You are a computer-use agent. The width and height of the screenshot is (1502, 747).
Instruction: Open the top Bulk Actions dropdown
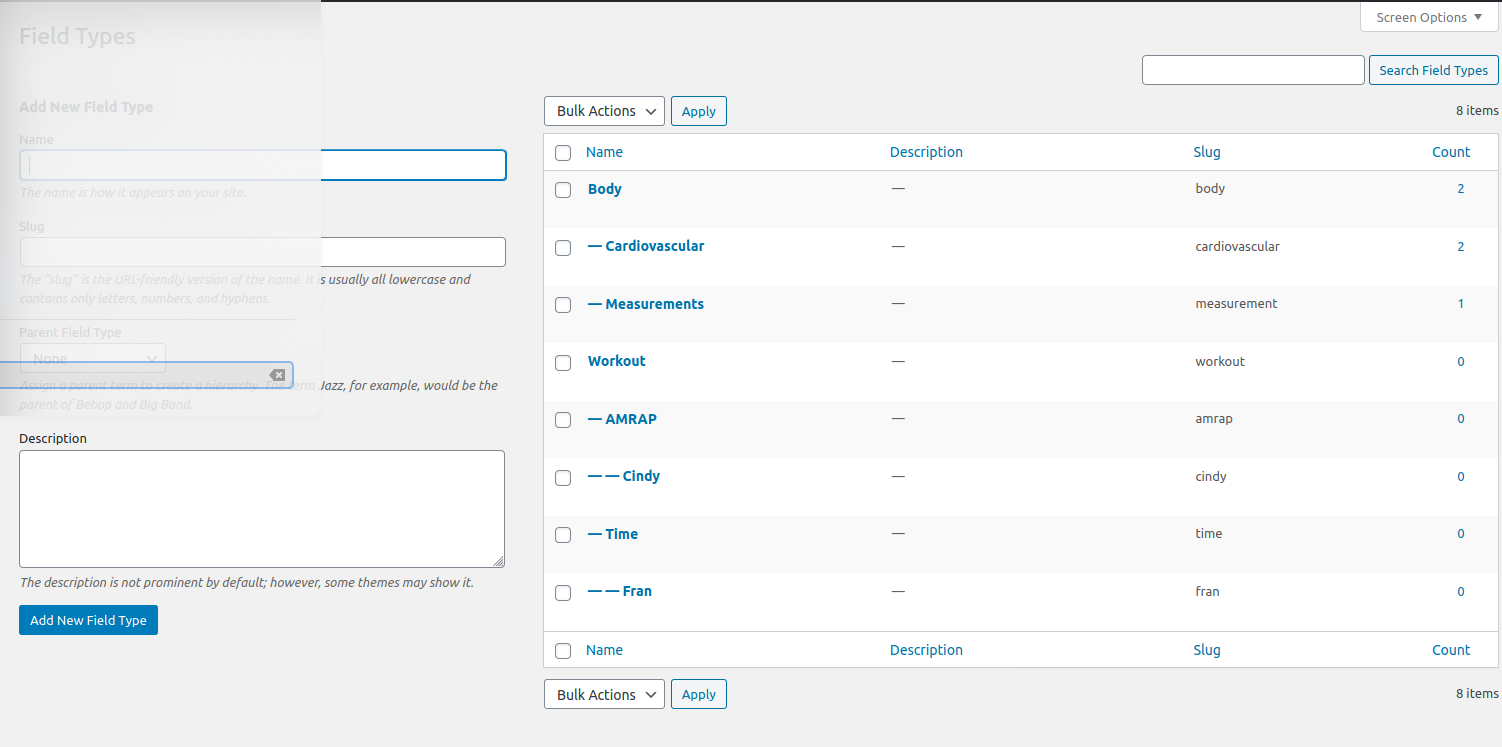coord(604,111)
